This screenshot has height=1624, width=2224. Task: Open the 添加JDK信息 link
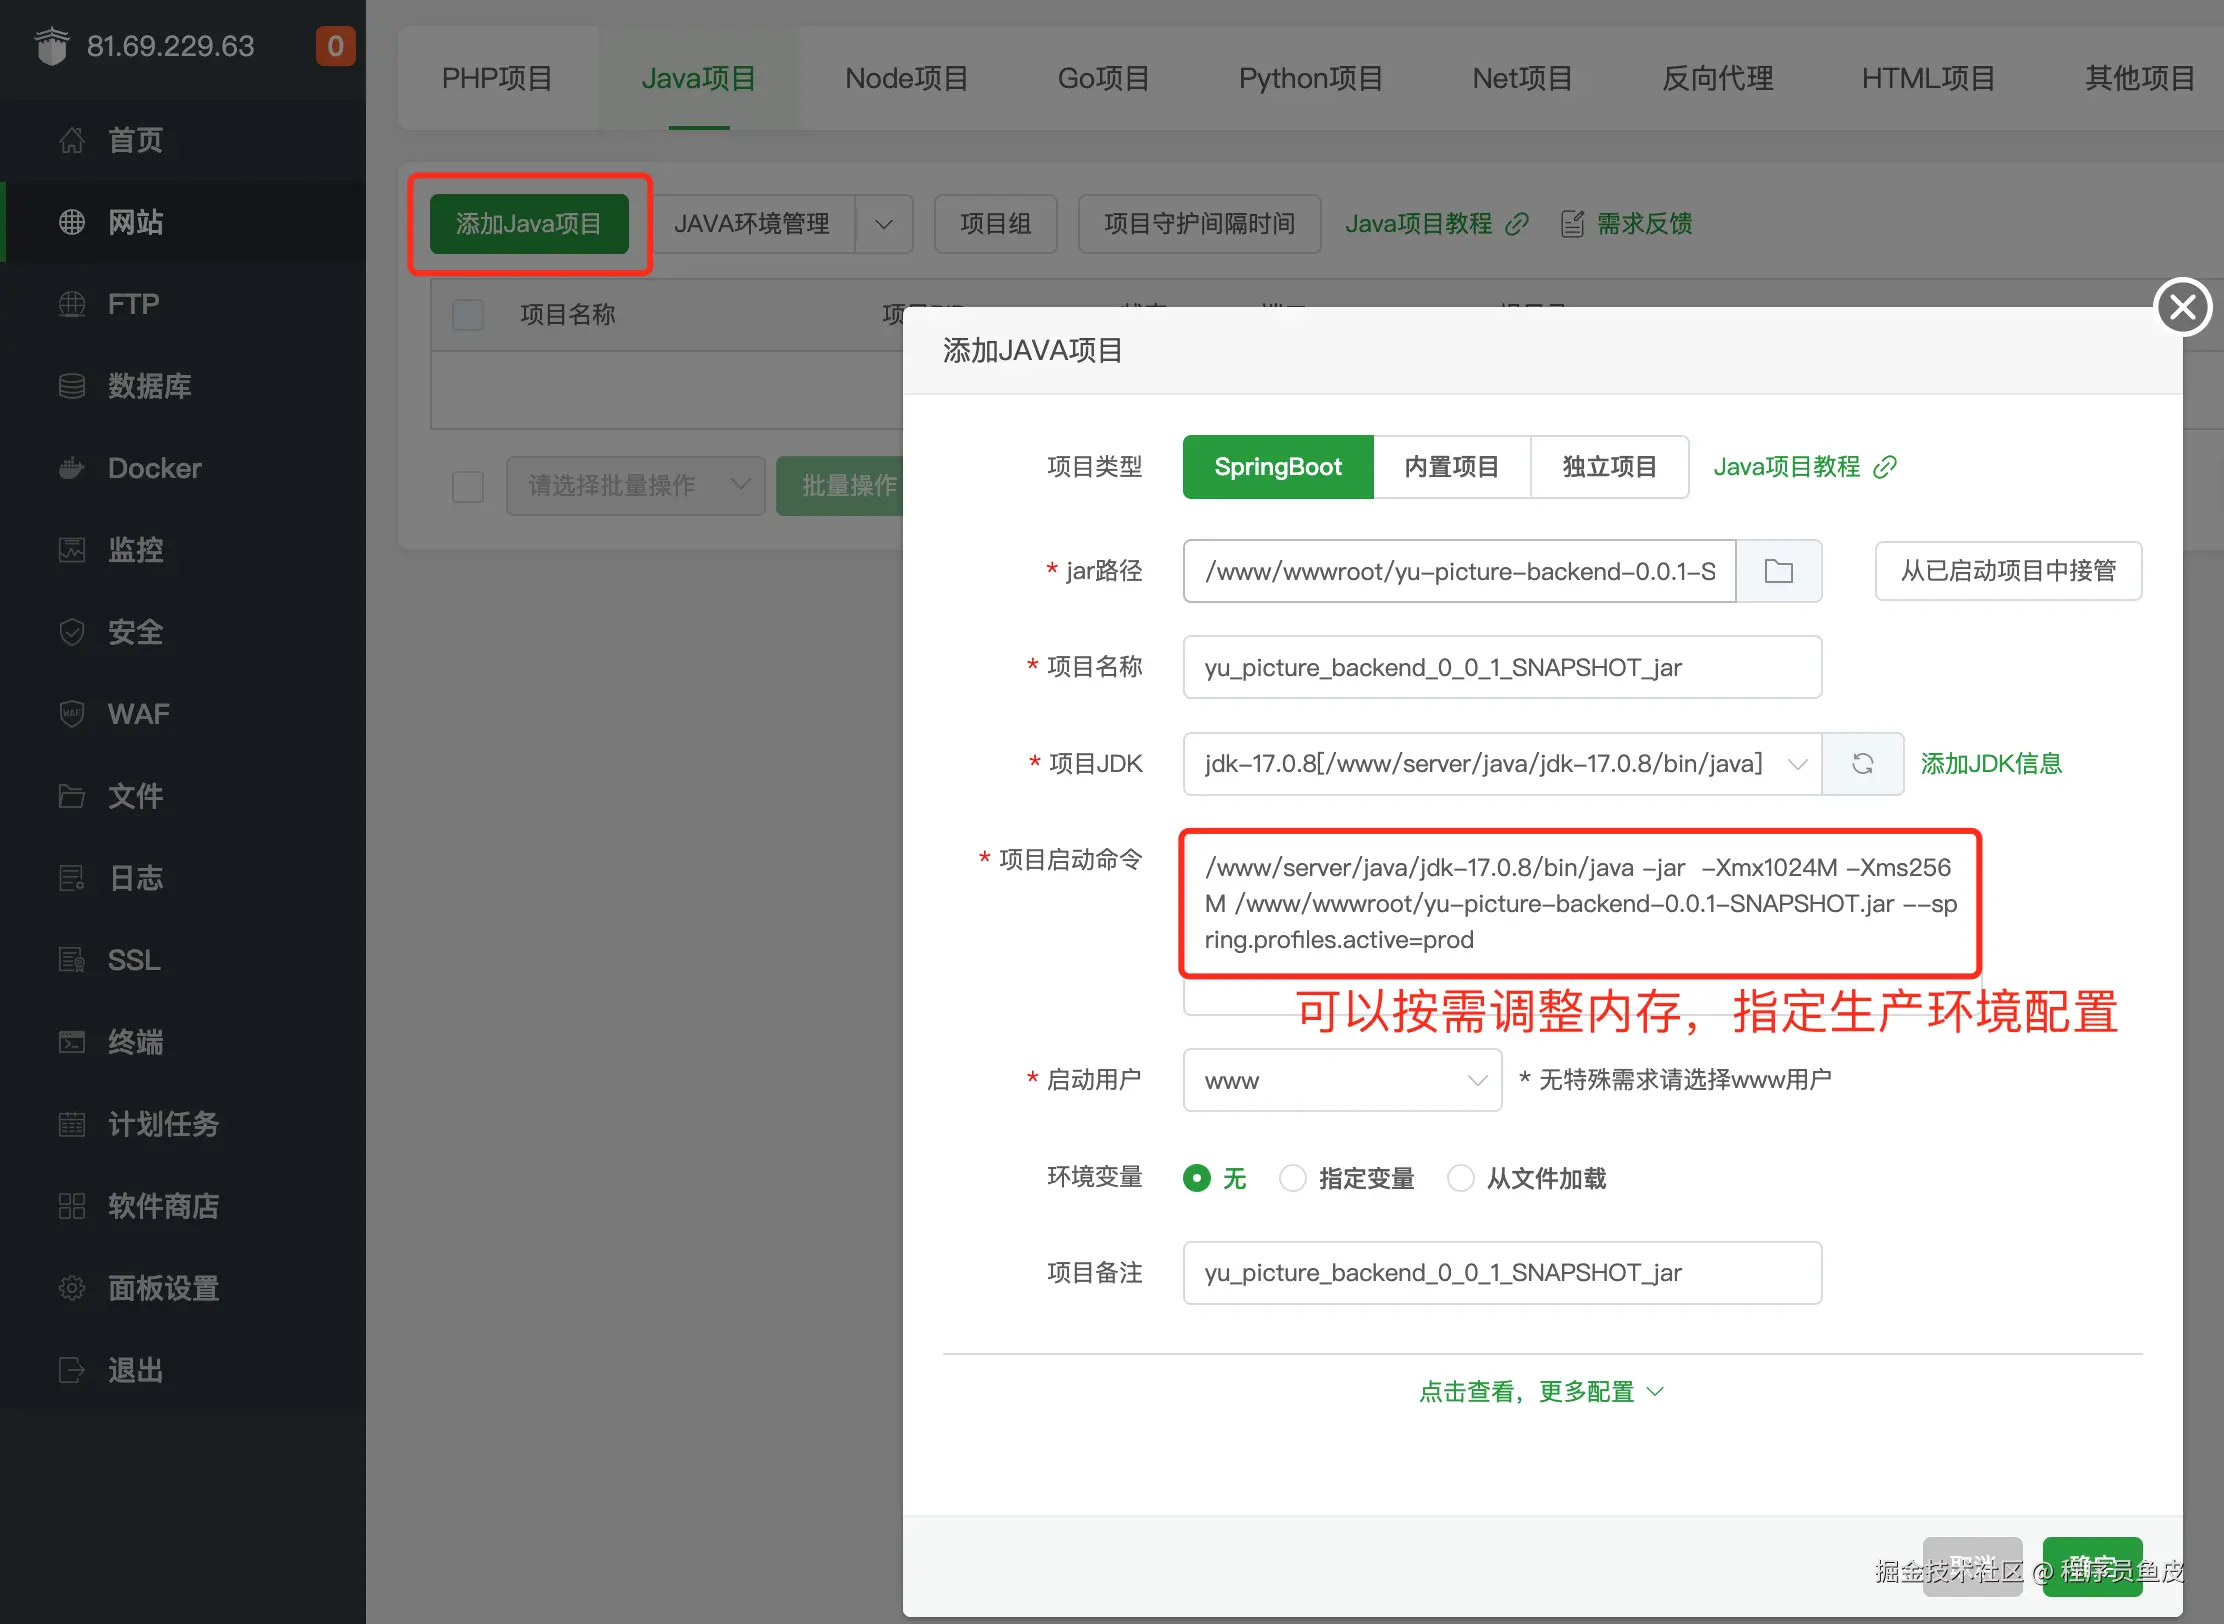1991,764
